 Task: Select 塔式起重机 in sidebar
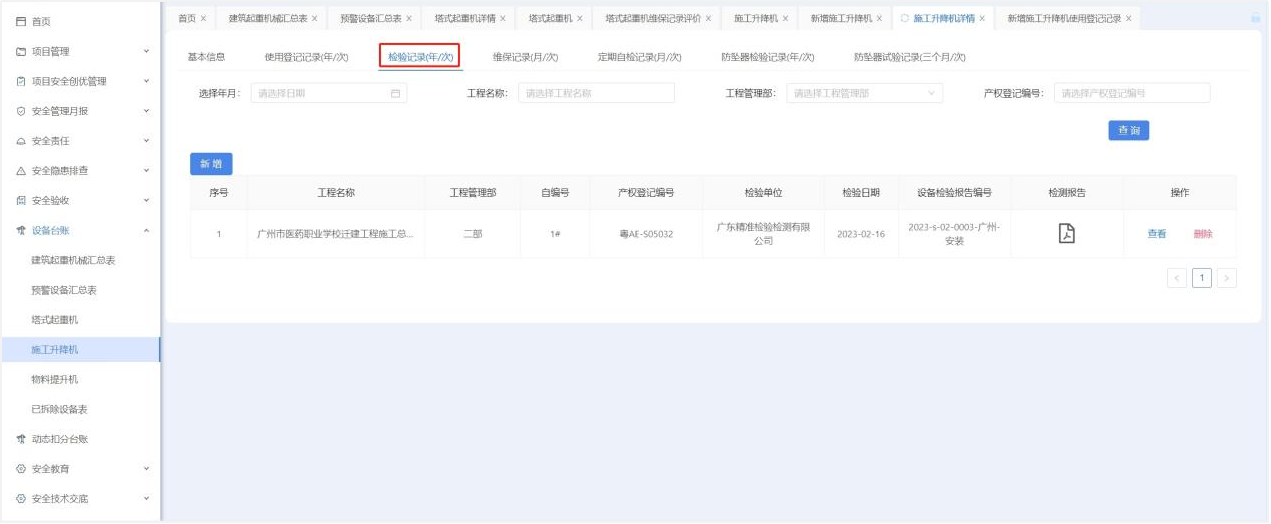point(54,320)
